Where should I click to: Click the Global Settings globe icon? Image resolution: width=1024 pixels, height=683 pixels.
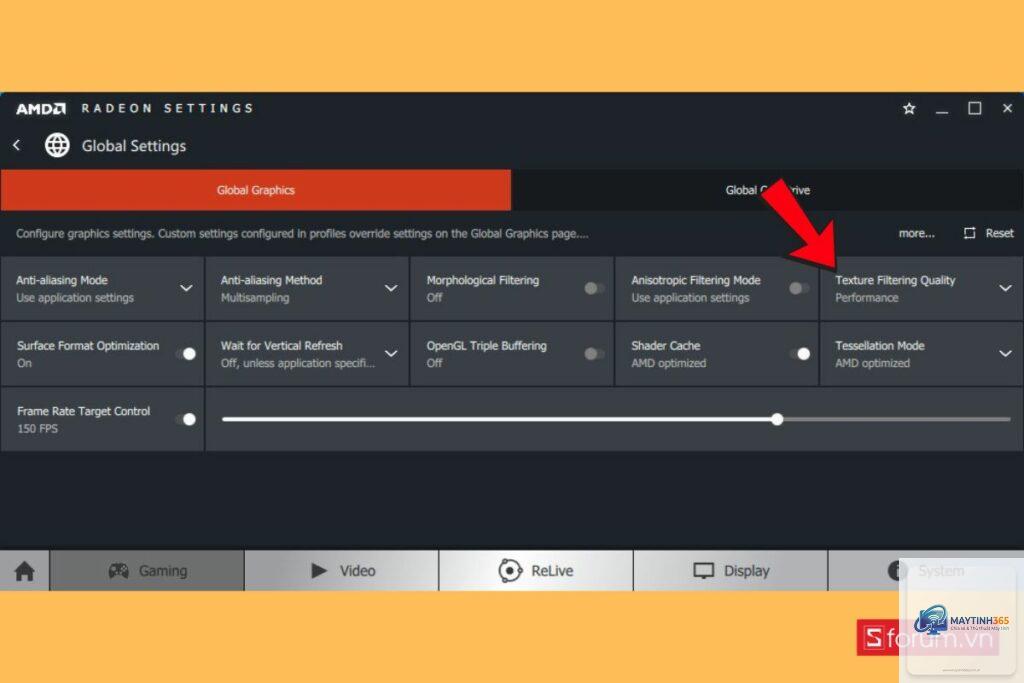57,145
